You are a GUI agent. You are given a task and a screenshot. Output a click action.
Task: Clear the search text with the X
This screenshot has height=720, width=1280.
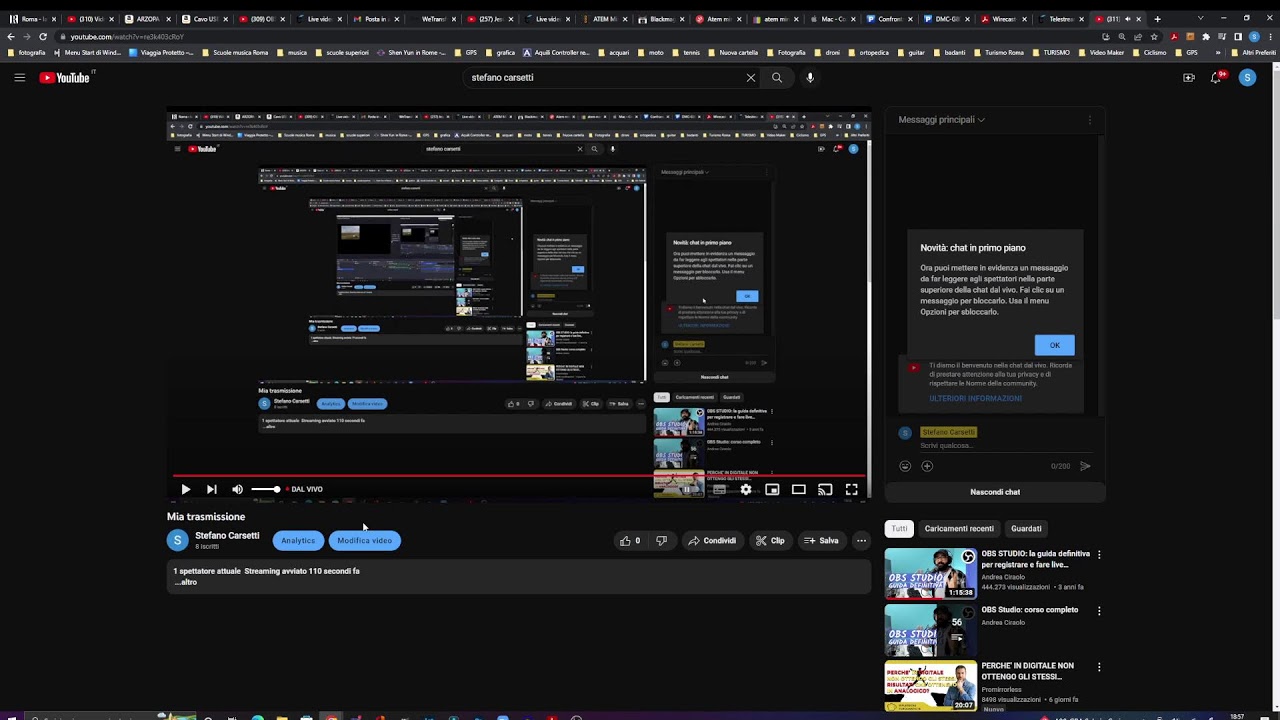tap(751, 77)
